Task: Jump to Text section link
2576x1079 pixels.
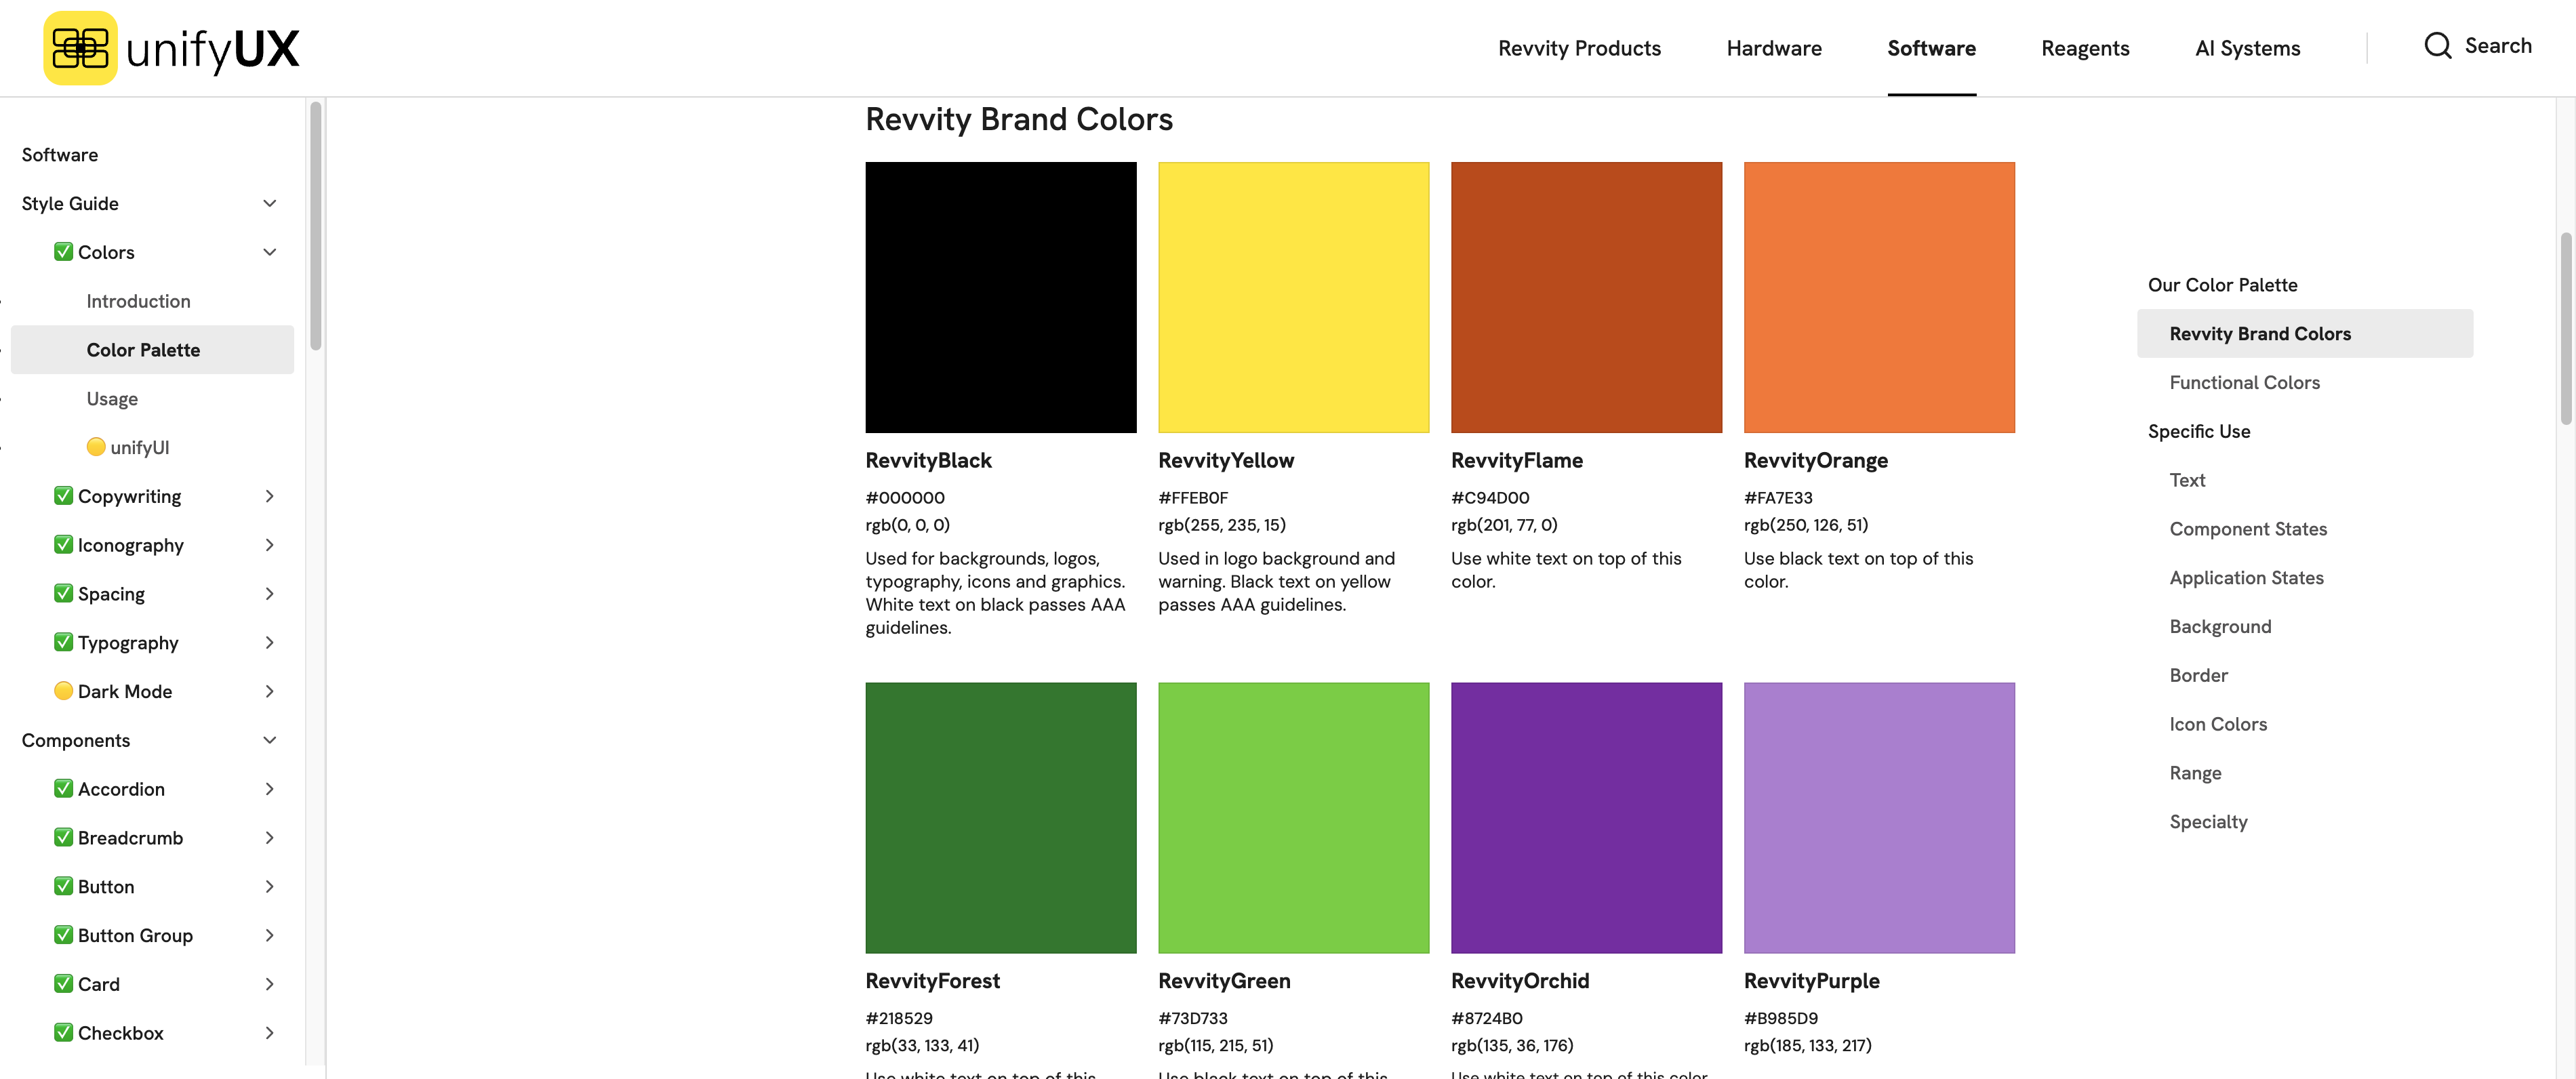Action: pyautogui.click(x=2187, y=480)
